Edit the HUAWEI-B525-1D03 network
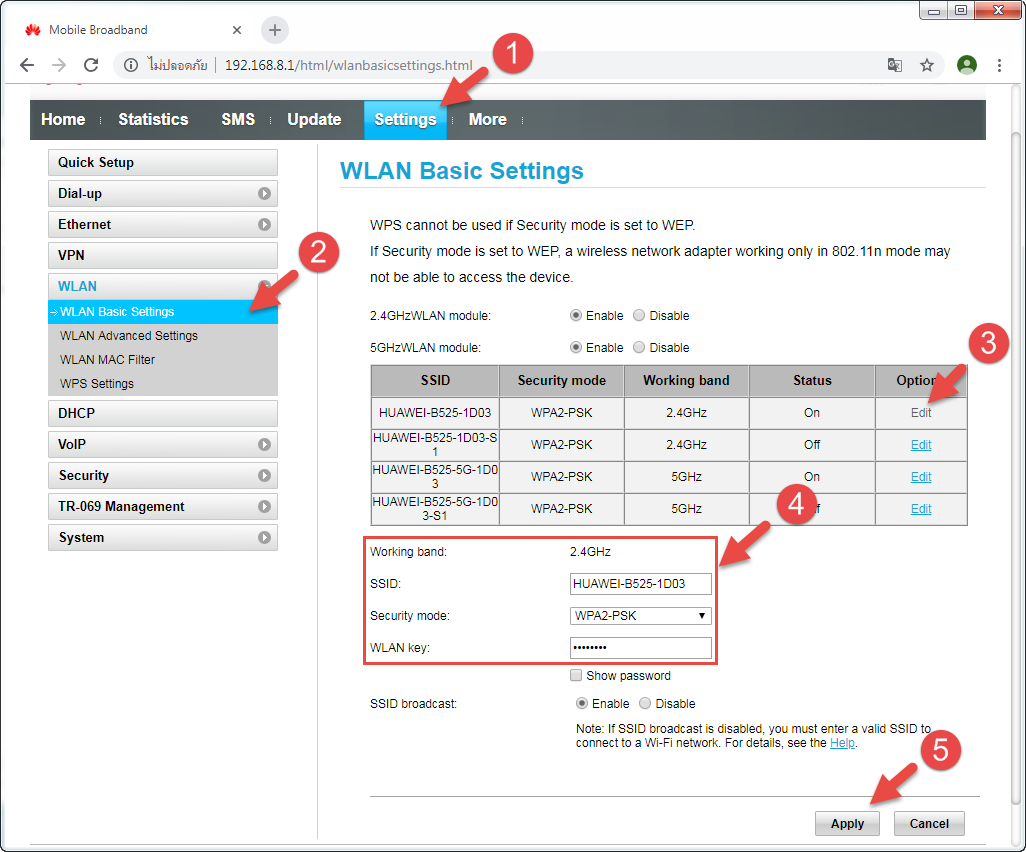1026x852 pixels. point(921,413)
